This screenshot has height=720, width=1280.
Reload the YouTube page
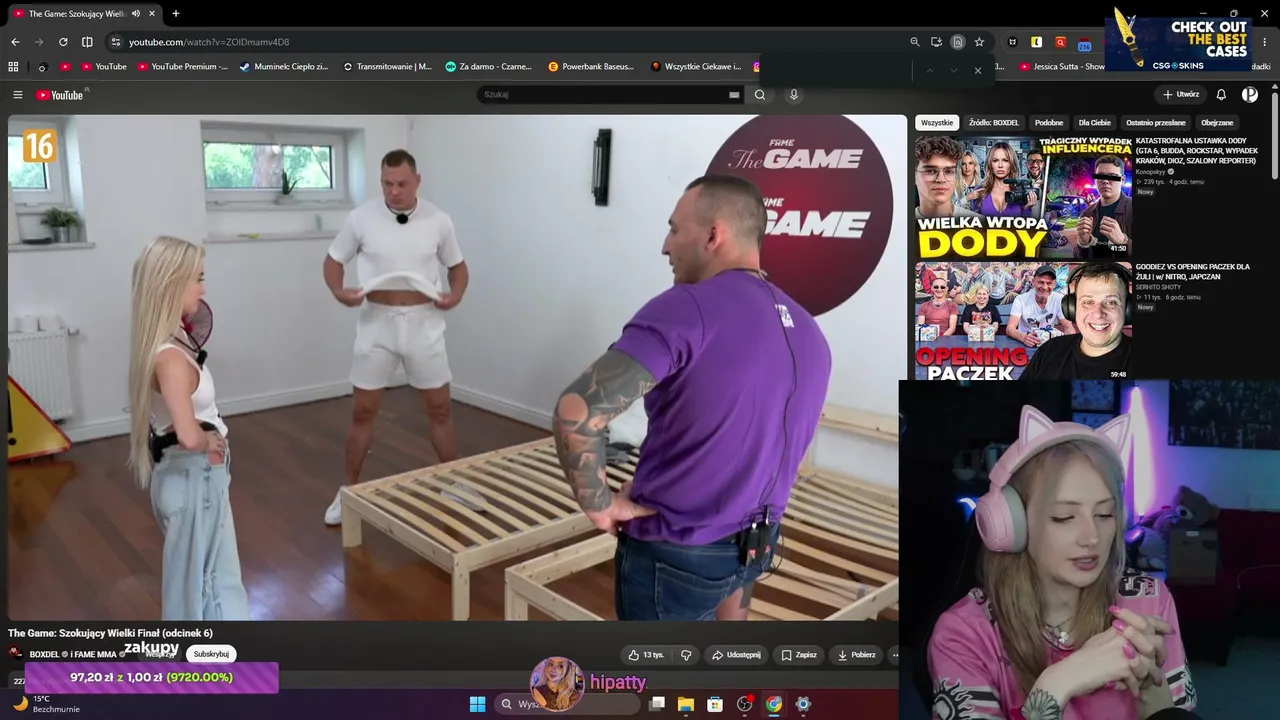coord(63,42)
